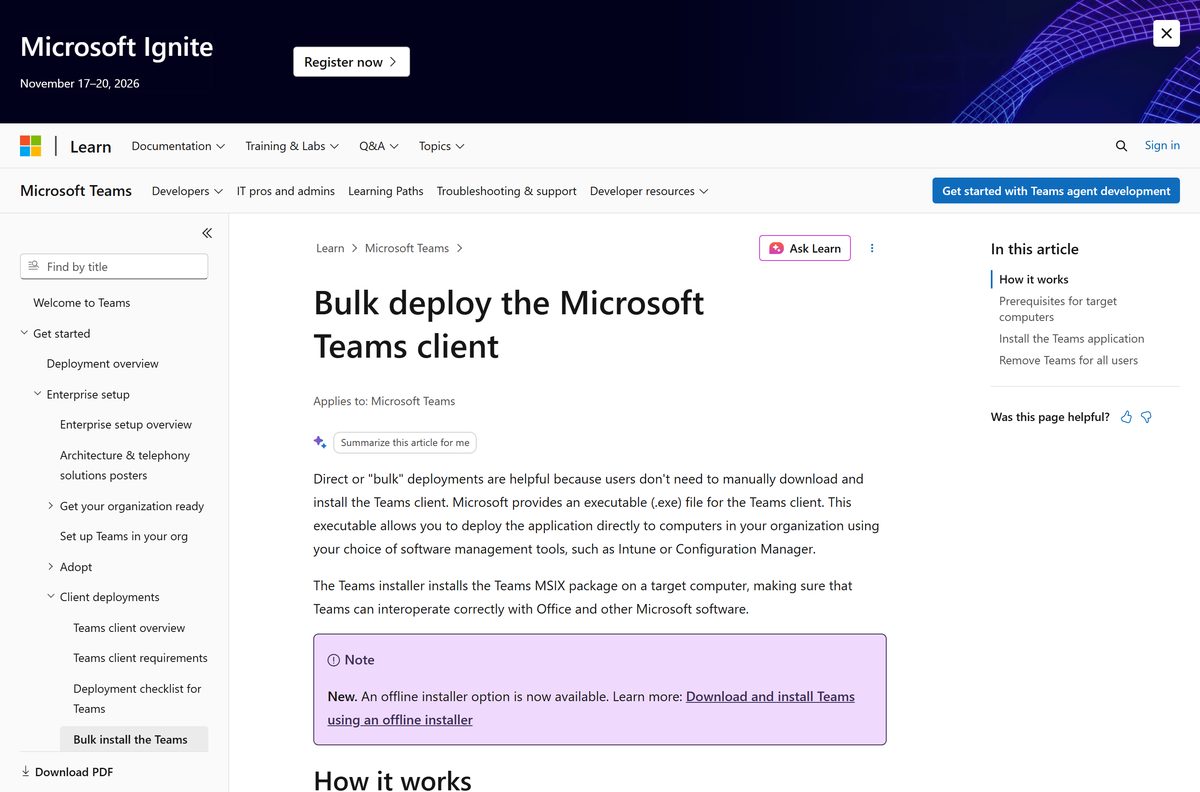
Task: Open Set up Teams in your org
Action: 124,536
